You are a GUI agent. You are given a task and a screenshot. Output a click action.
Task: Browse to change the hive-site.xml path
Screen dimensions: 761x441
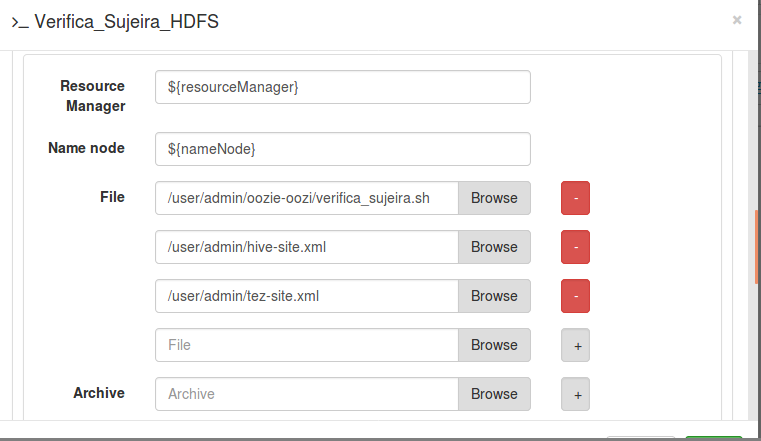(x=494, y=247)
